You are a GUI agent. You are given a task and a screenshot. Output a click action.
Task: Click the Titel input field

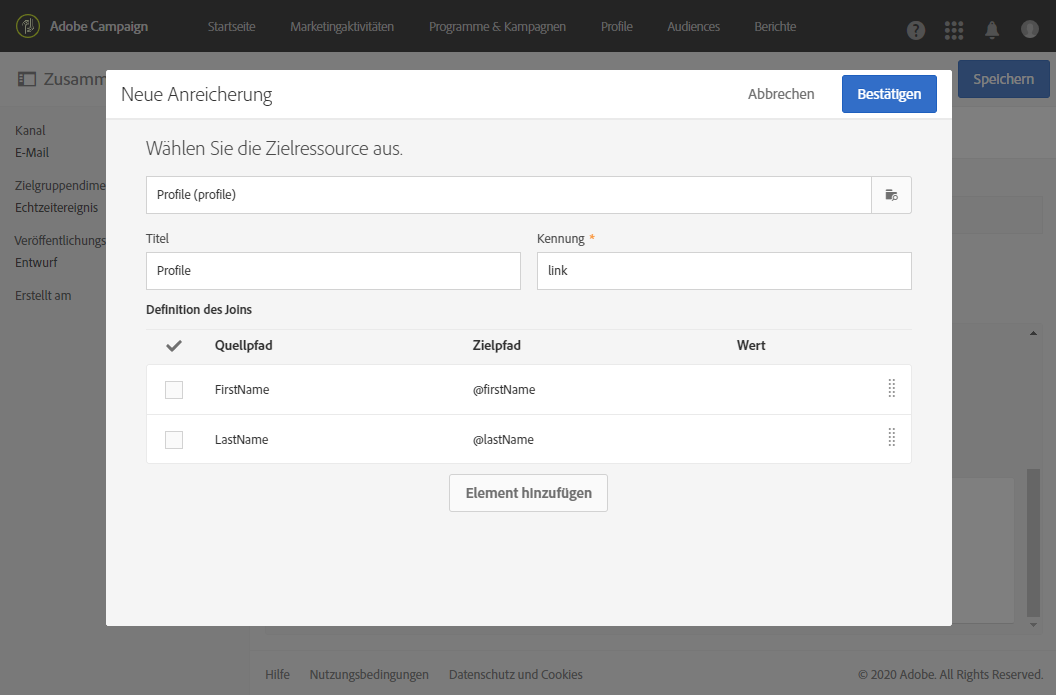[x=333, y=271]
